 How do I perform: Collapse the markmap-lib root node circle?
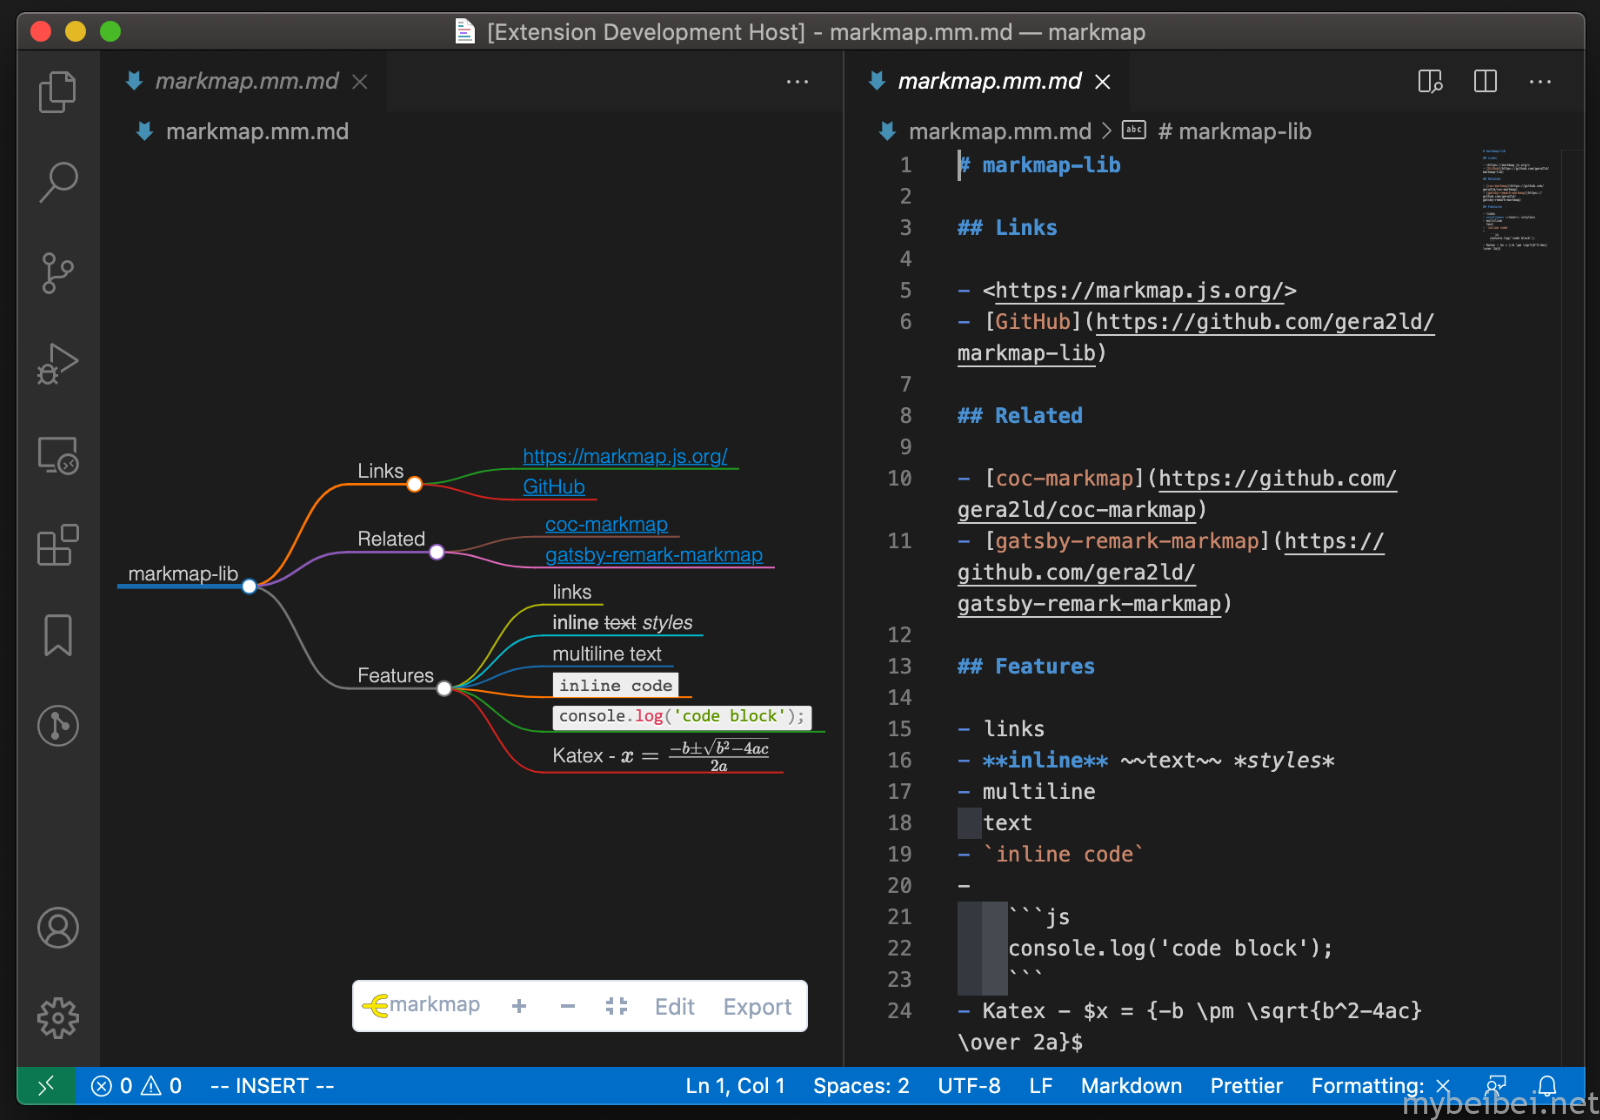(249, 586)
